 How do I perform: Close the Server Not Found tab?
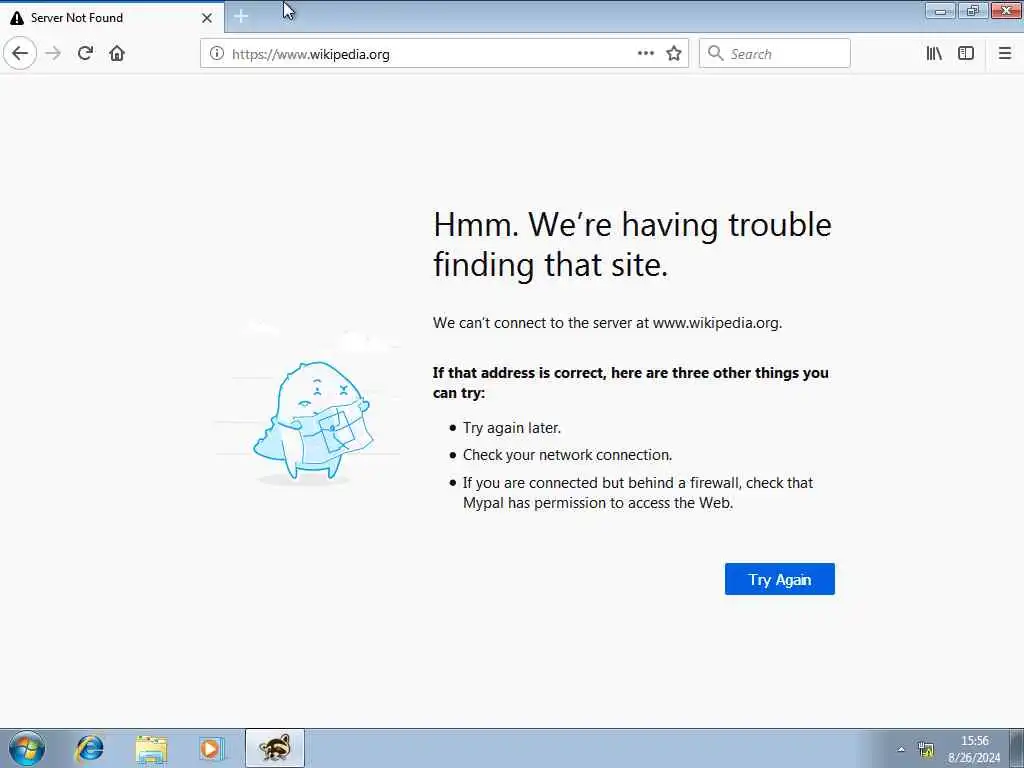tap(207, 18)
